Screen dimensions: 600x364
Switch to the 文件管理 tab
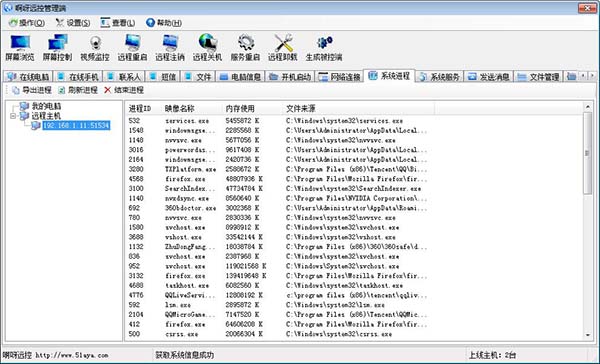(x=538, y=77)
